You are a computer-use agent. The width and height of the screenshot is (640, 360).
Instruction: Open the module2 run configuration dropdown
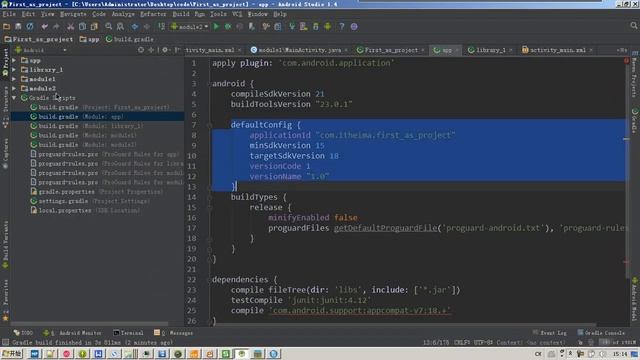coord(190,27)
